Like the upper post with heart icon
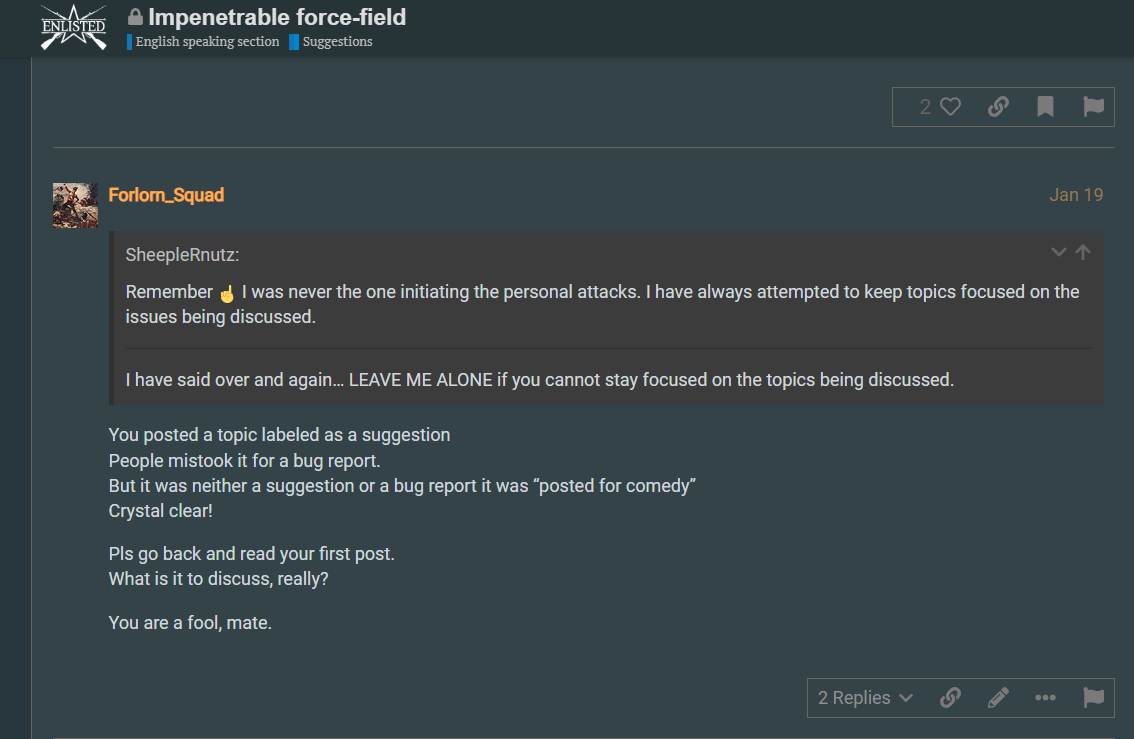The width and height of the screenshot is (1134, 739). (950, 107)
